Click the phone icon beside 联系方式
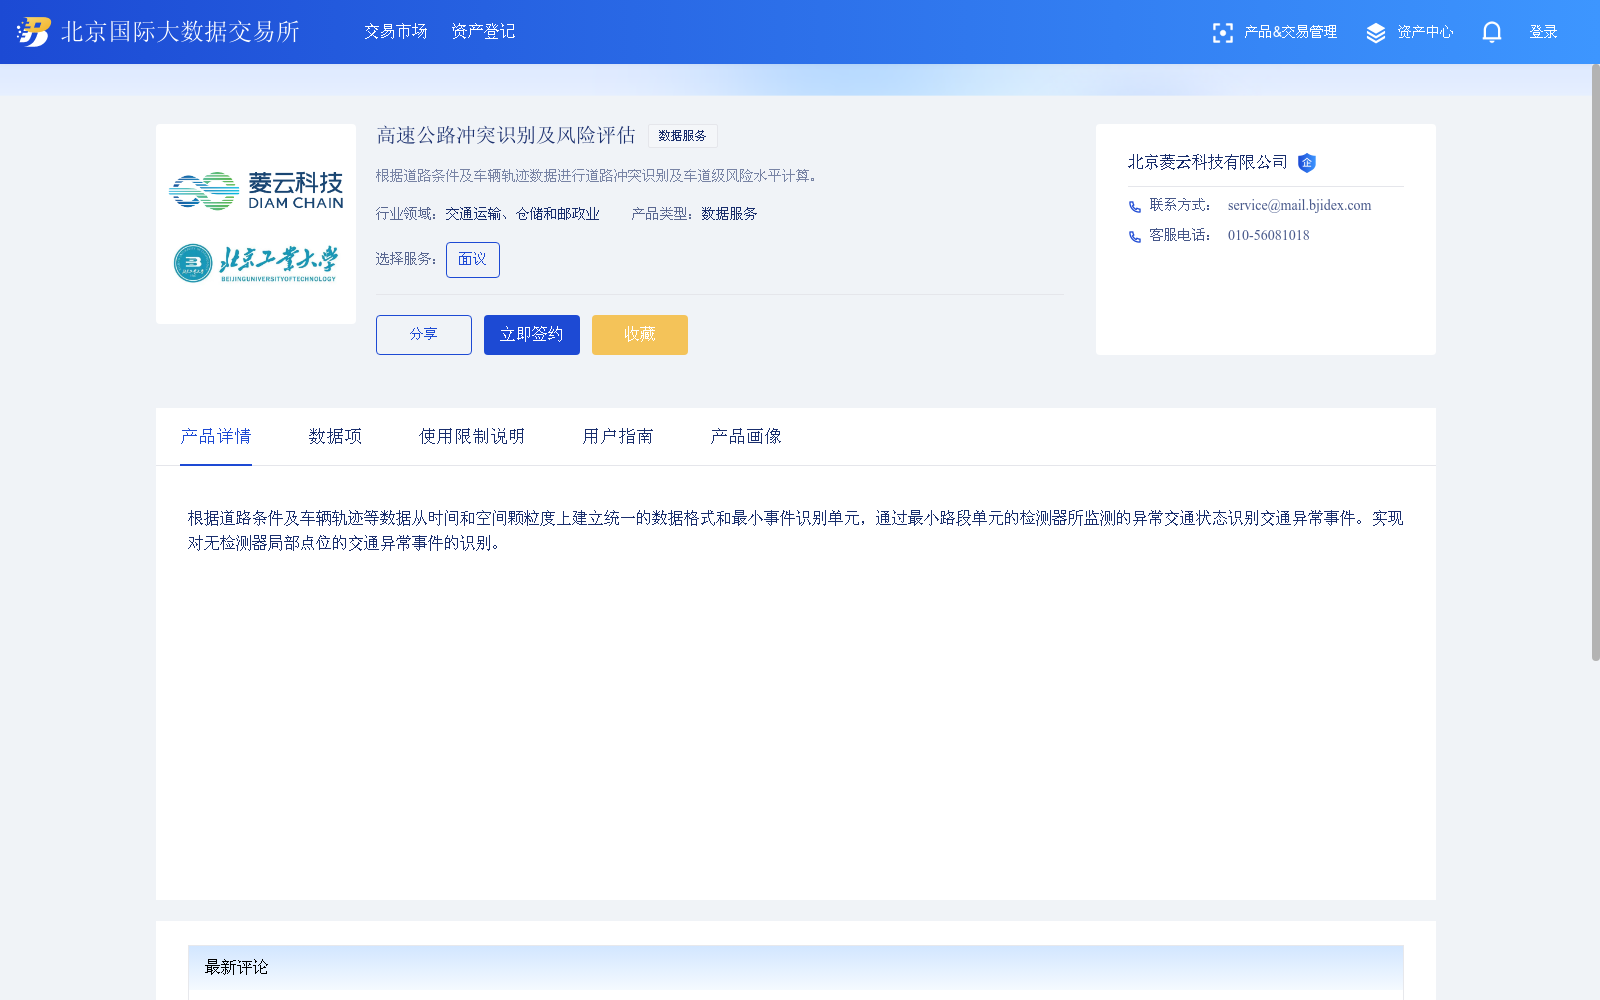 (1135, 207)
